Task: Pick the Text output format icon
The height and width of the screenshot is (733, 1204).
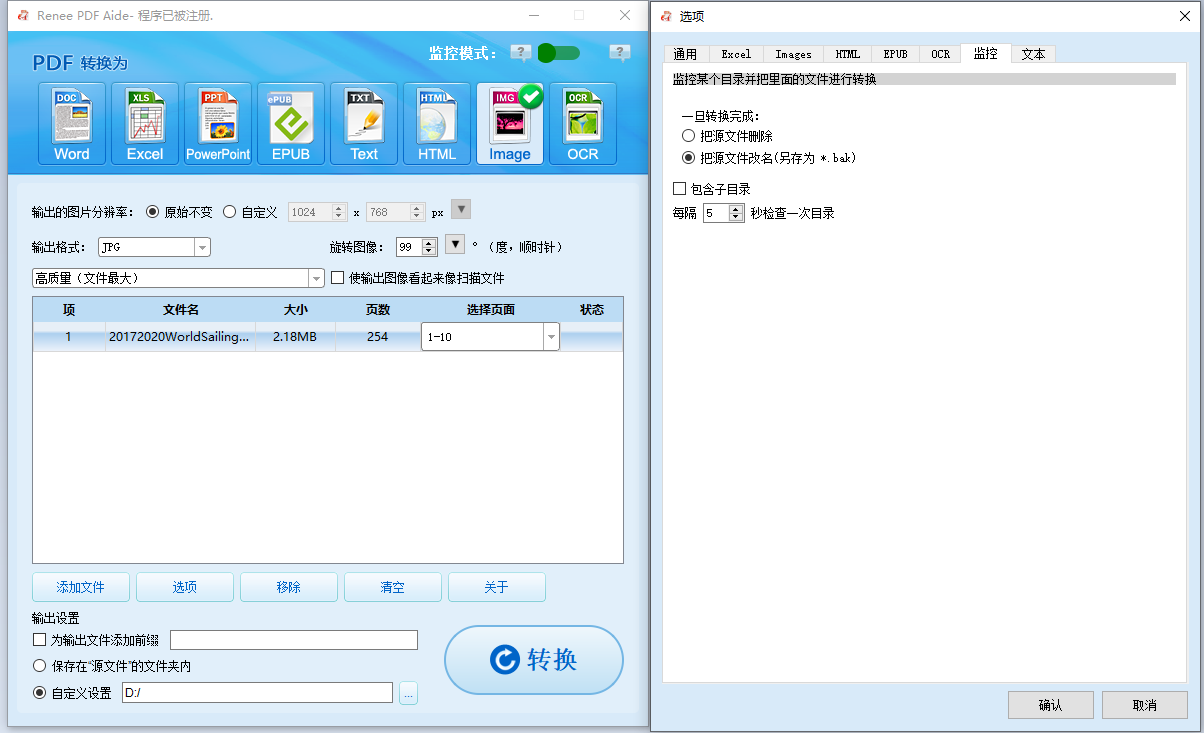Action: (363, 122)
